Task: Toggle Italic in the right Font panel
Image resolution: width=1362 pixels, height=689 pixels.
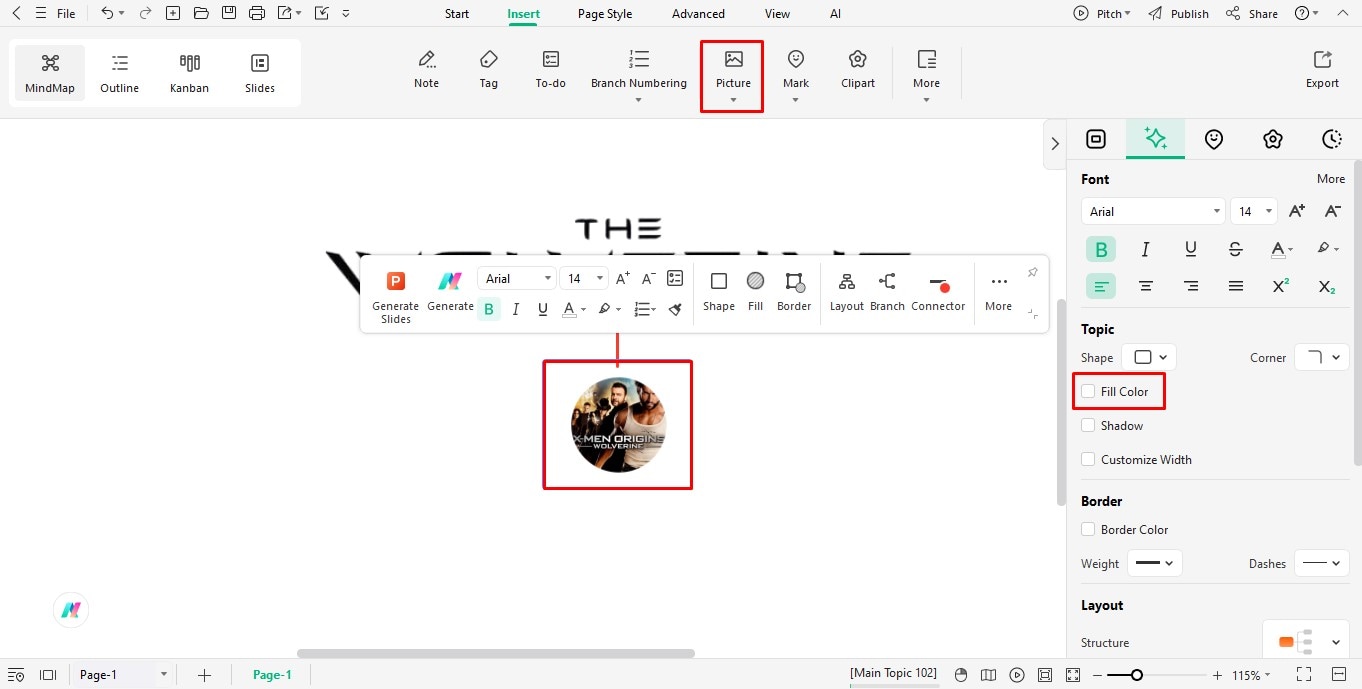Action: tap(1146, 249)
